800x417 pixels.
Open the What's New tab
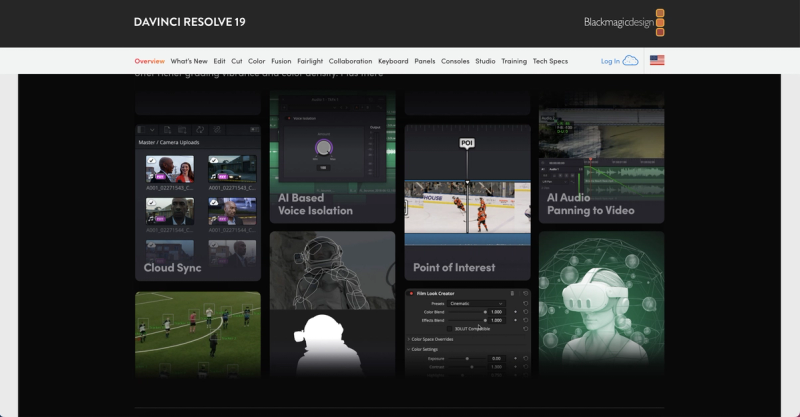(x=189, y=61)
